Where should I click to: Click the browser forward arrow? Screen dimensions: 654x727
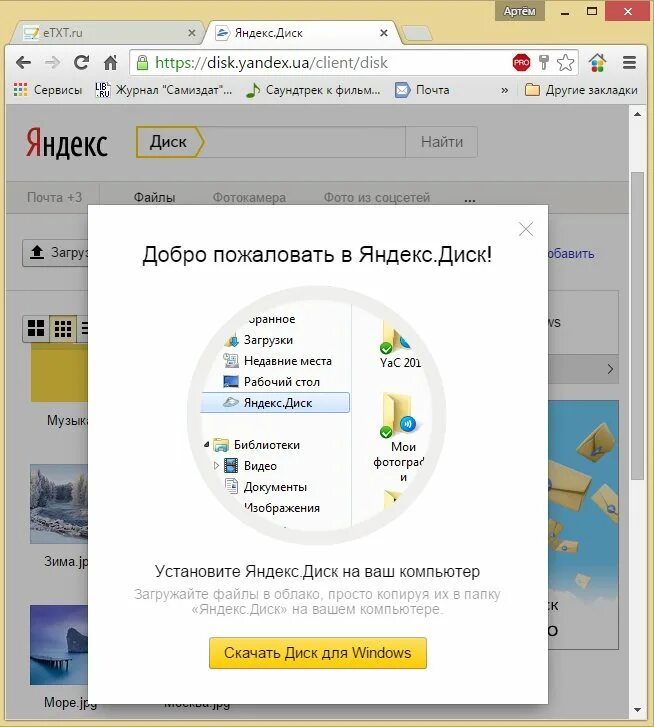pos(52,62)
